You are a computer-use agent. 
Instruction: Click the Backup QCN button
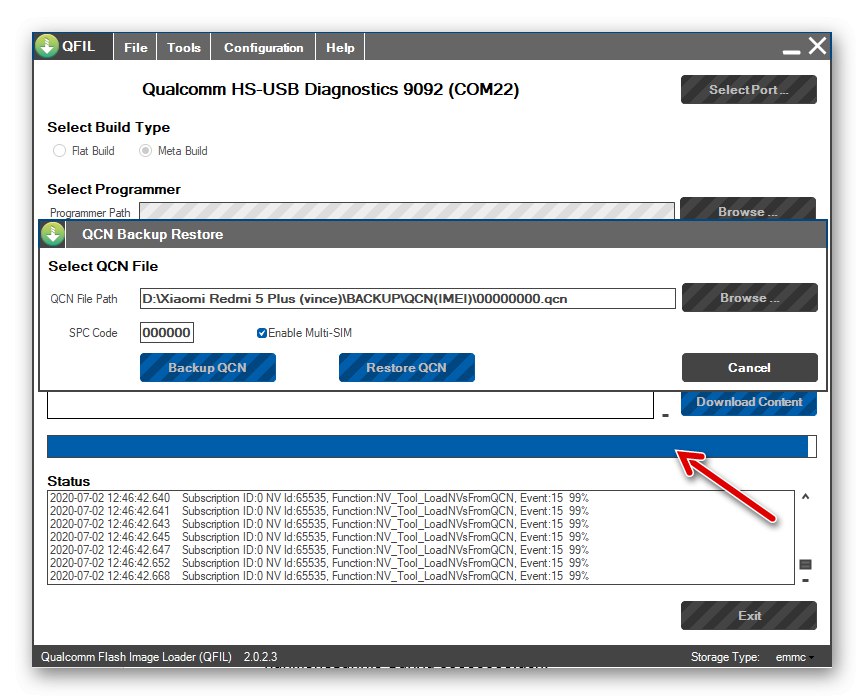pos(208,368)
